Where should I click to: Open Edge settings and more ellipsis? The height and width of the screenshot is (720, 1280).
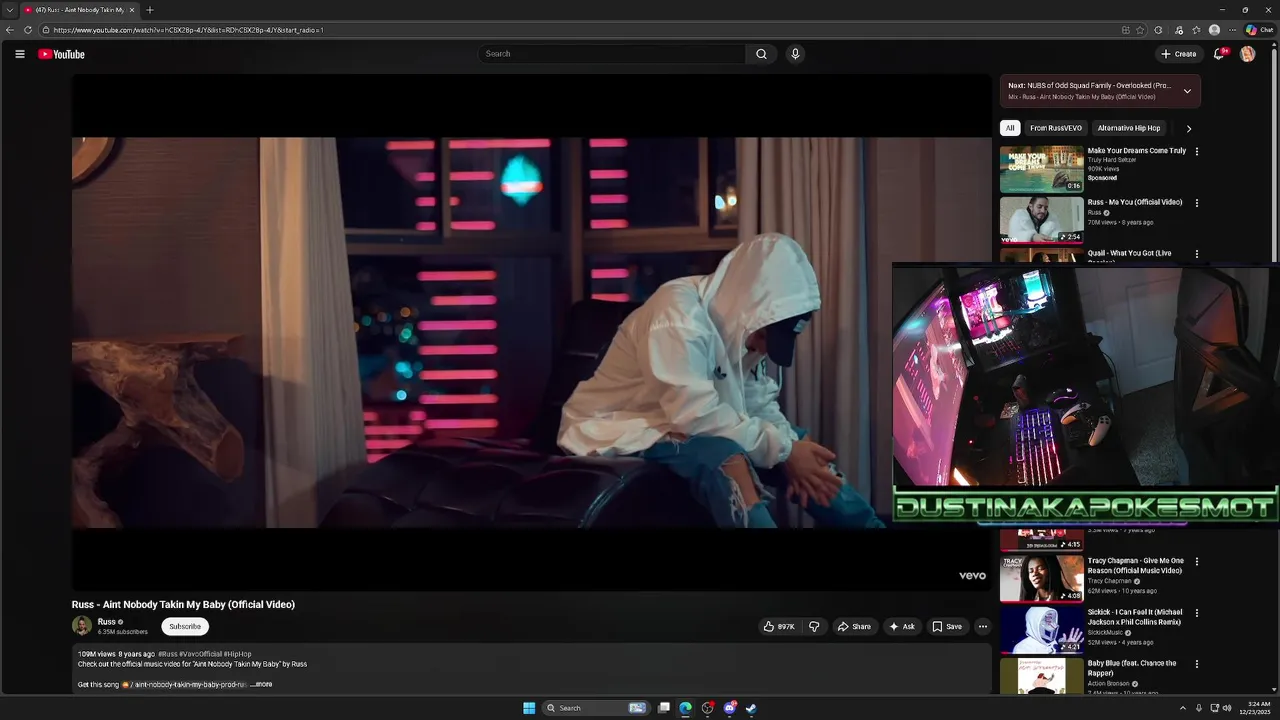pos(1233,30)
